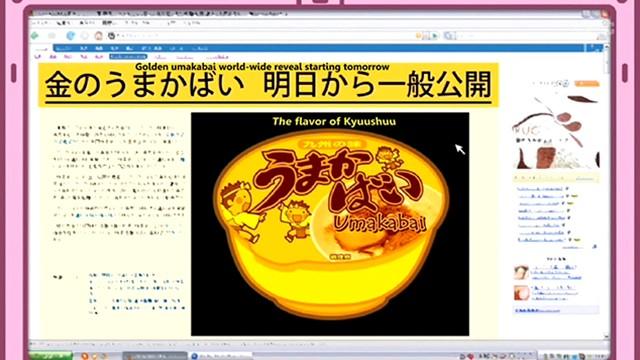The image size is (640, 360).
Task: Click the orange button above sidebar ad
Action: tap(587, 84)
